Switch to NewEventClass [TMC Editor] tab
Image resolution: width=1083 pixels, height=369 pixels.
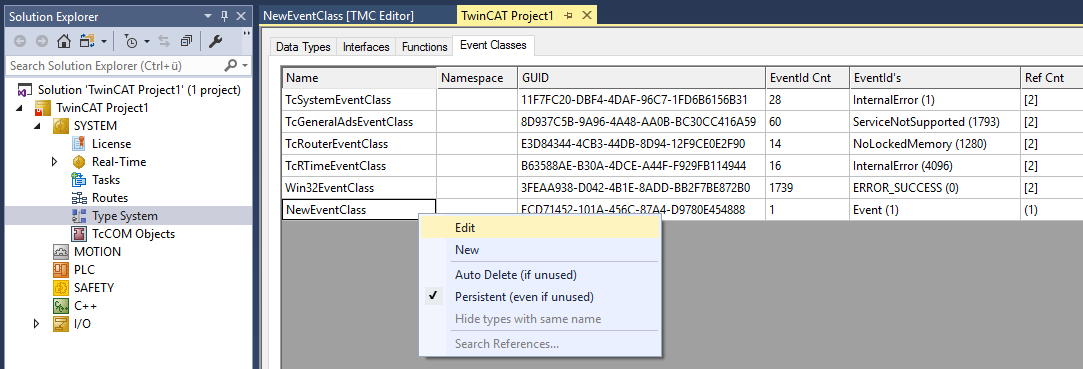(338, 15)
